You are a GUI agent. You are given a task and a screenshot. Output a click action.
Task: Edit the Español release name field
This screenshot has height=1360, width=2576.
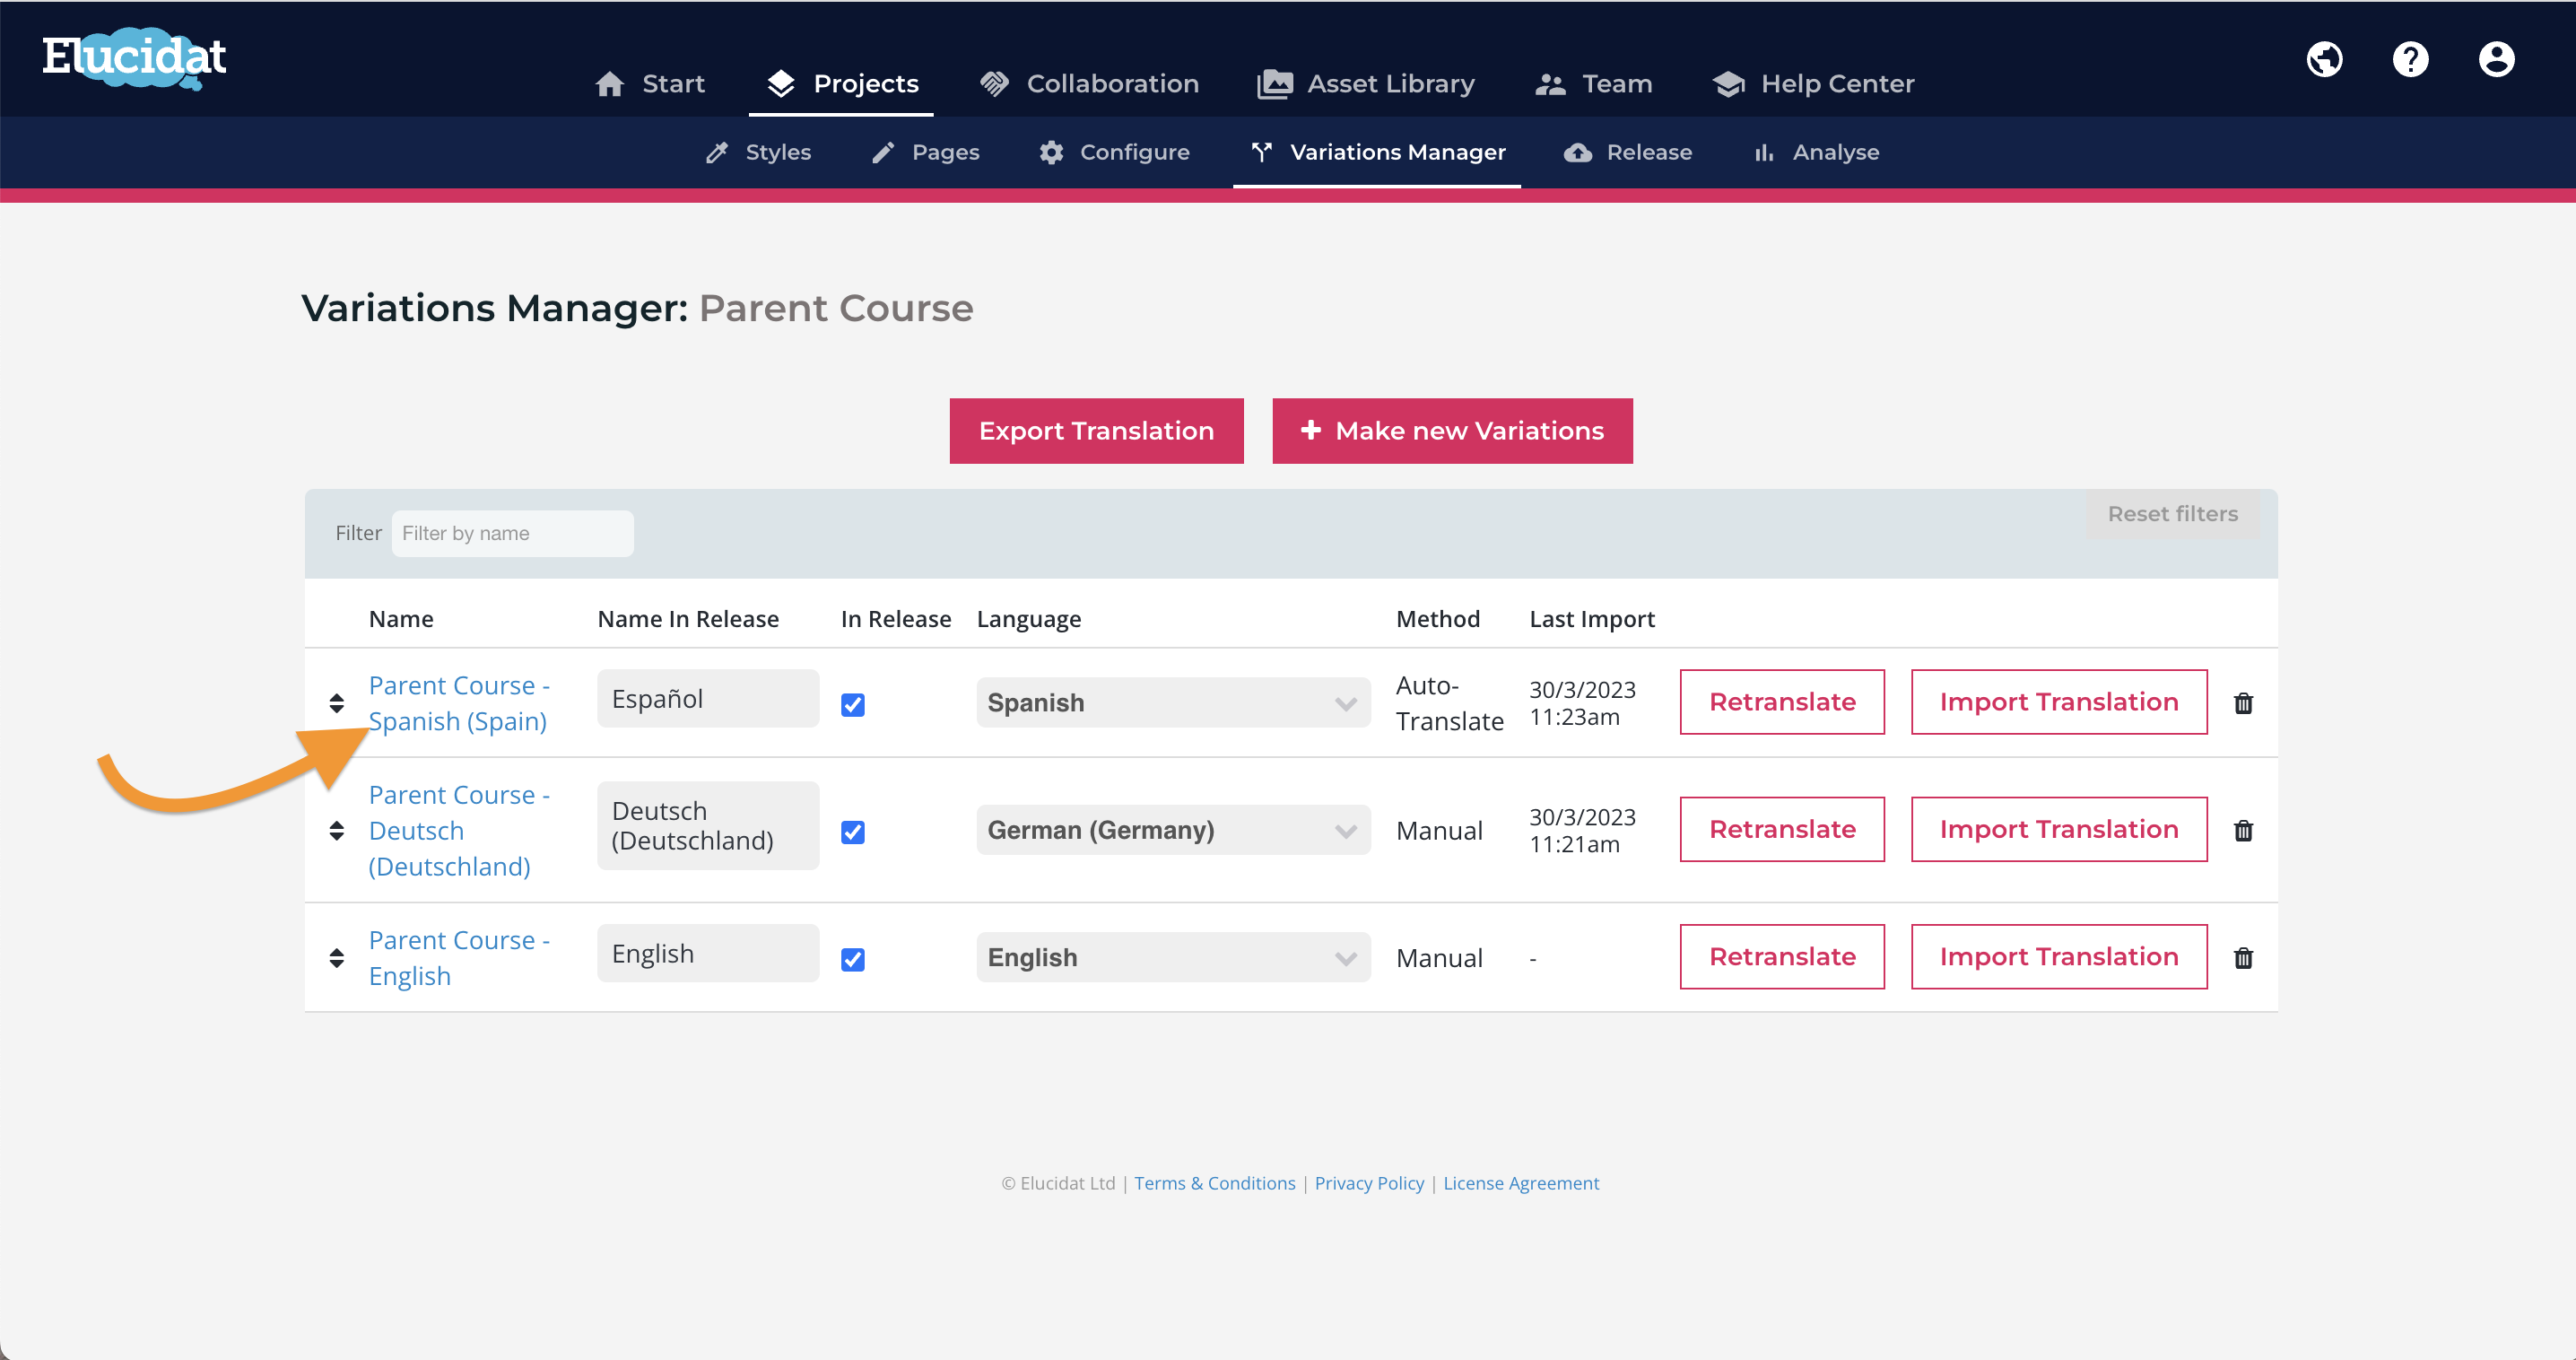click(x=708, y=699)
